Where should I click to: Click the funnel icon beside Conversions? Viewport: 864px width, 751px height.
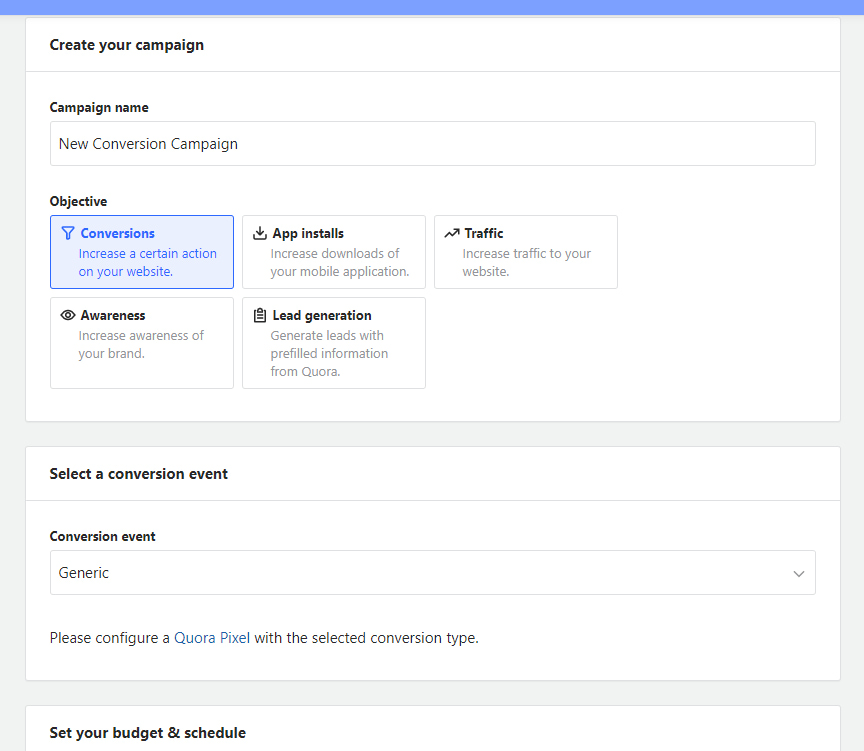(68, 233)
